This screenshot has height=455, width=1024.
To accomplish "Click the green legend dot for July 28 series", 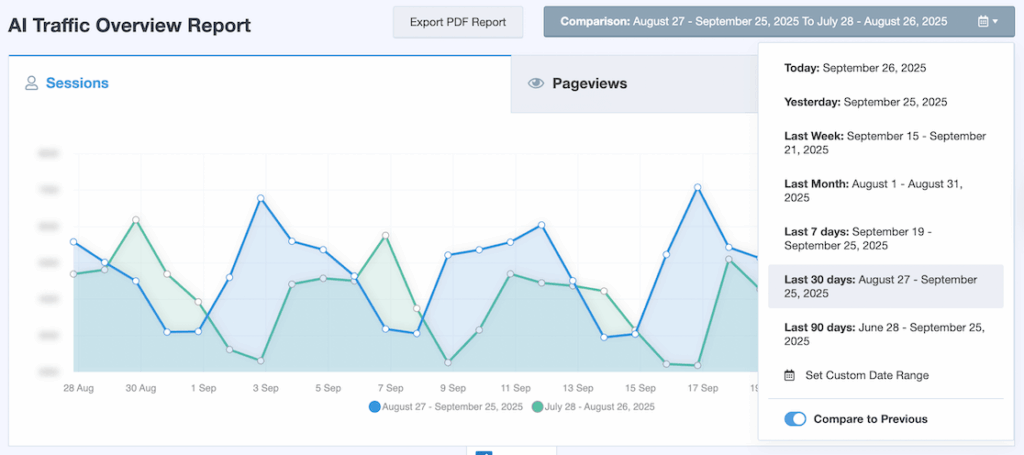I will tap(538, 407).
